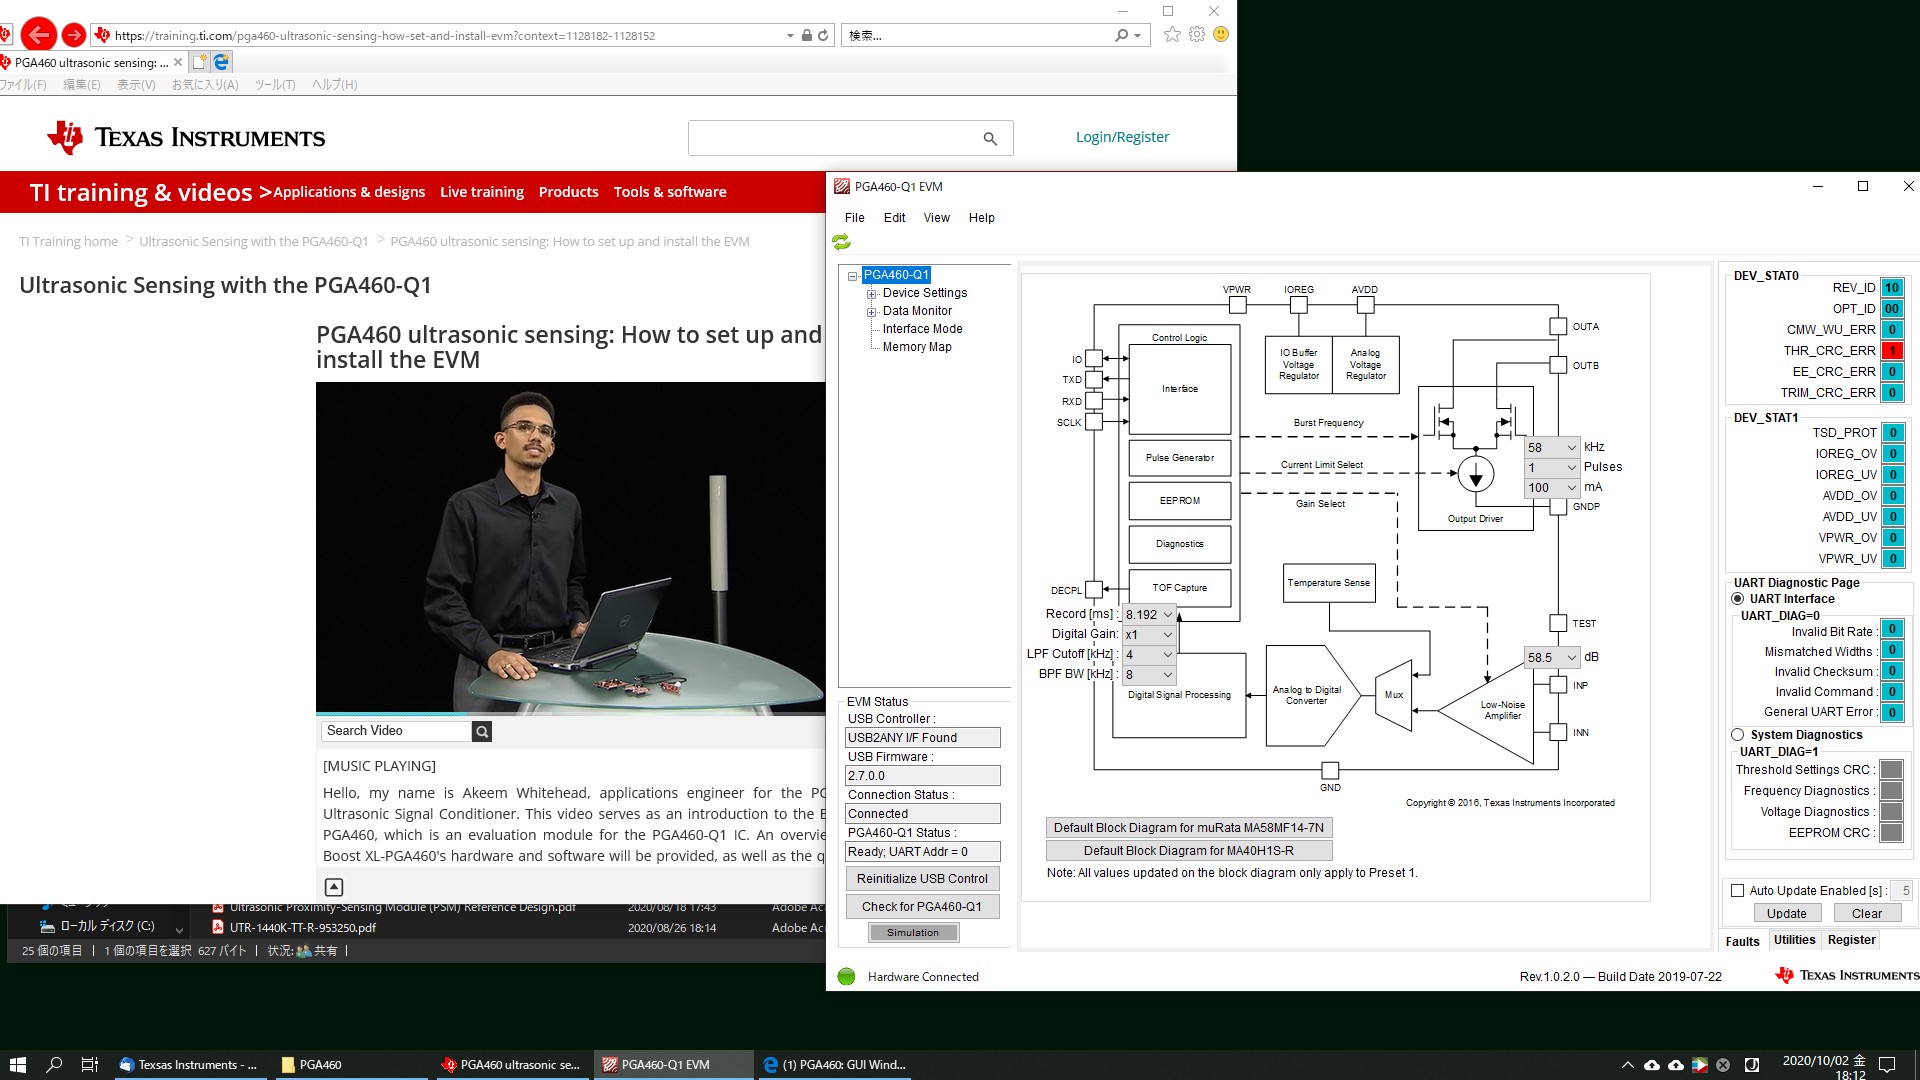Enable the Auto Update Enabled checkbox
1920x1080 pixels.
click(1738, 891)
